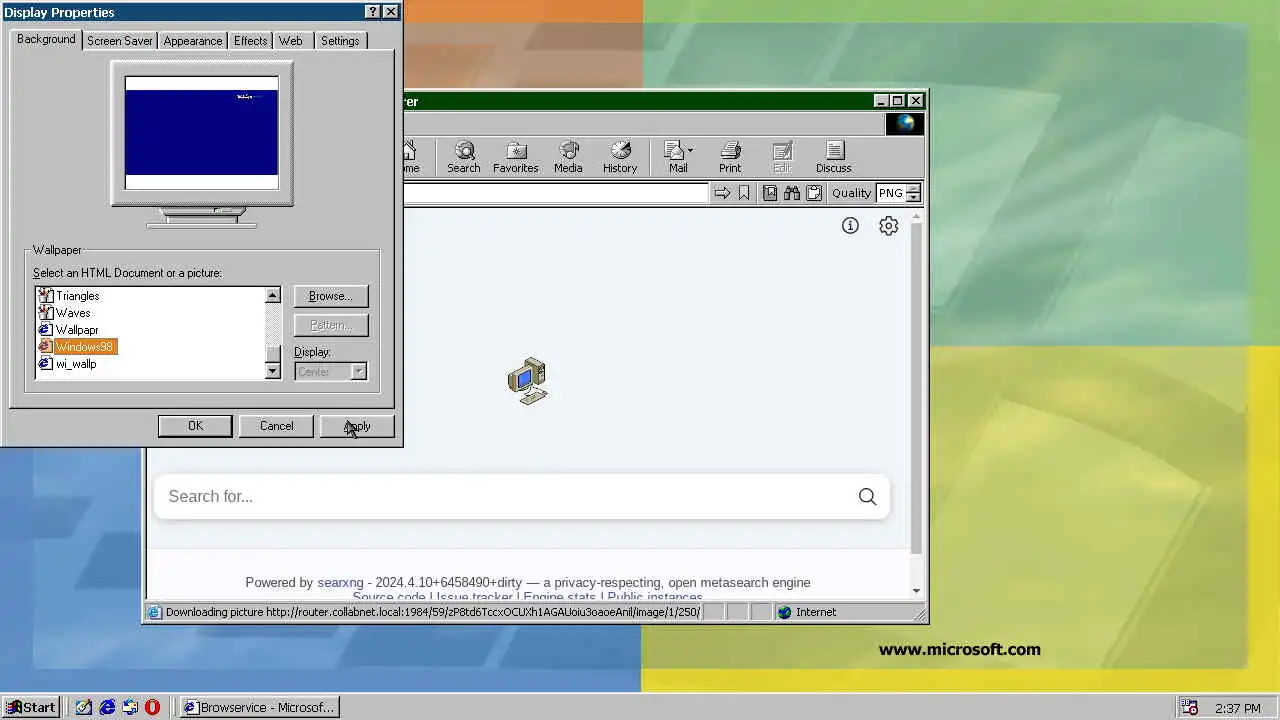Switch to the Screen Saver tab
This screenshot has width=1280, height=720.
(x=119, y=41)
